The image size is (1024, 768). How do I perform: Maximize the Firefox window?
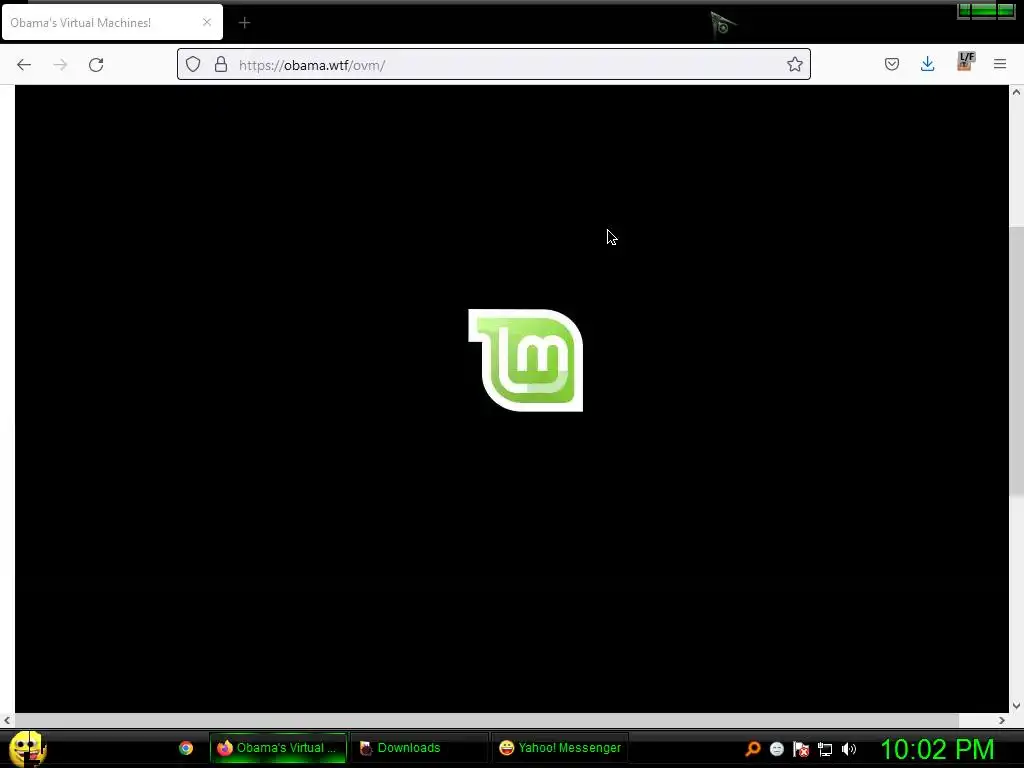pyautogui.click(x=984, y=10)
